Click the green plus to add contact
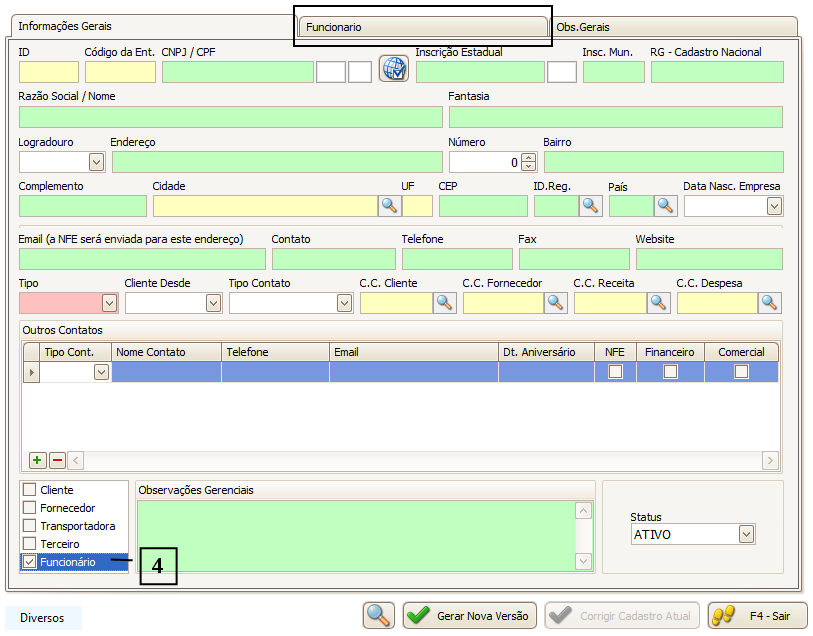Viewport: 813px width, 636px height. pos(37,460)
